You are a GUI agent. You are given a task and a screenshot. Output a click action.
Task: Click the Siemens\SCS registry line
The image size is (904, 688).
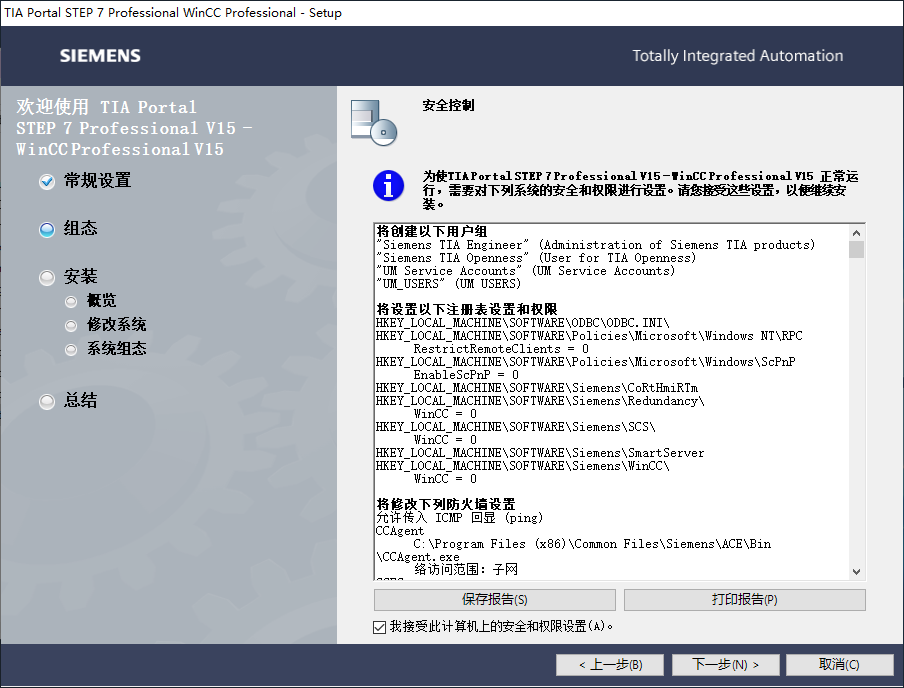515,427
